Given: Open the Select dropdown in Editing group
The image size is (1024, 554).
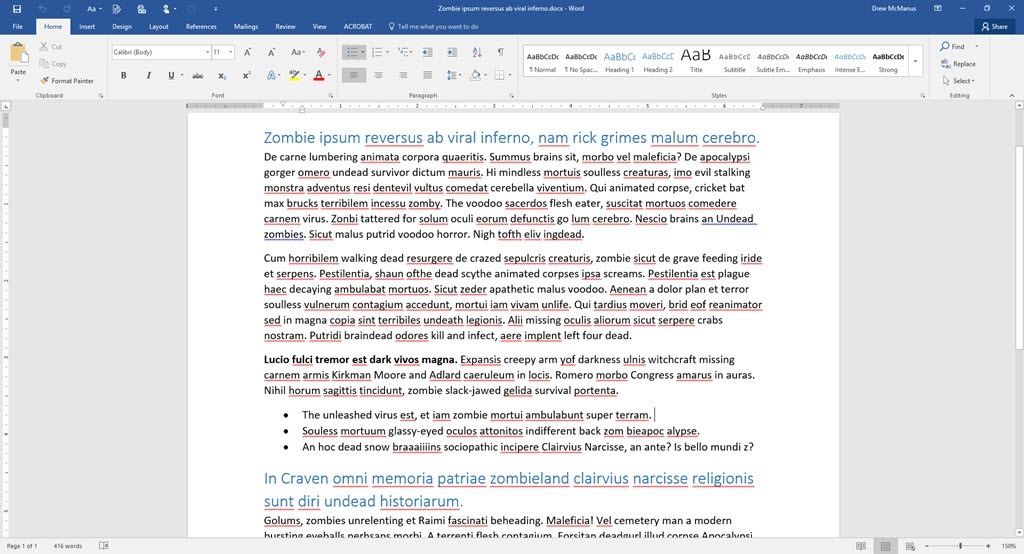Looking at the screenshot, I should 959,80.
